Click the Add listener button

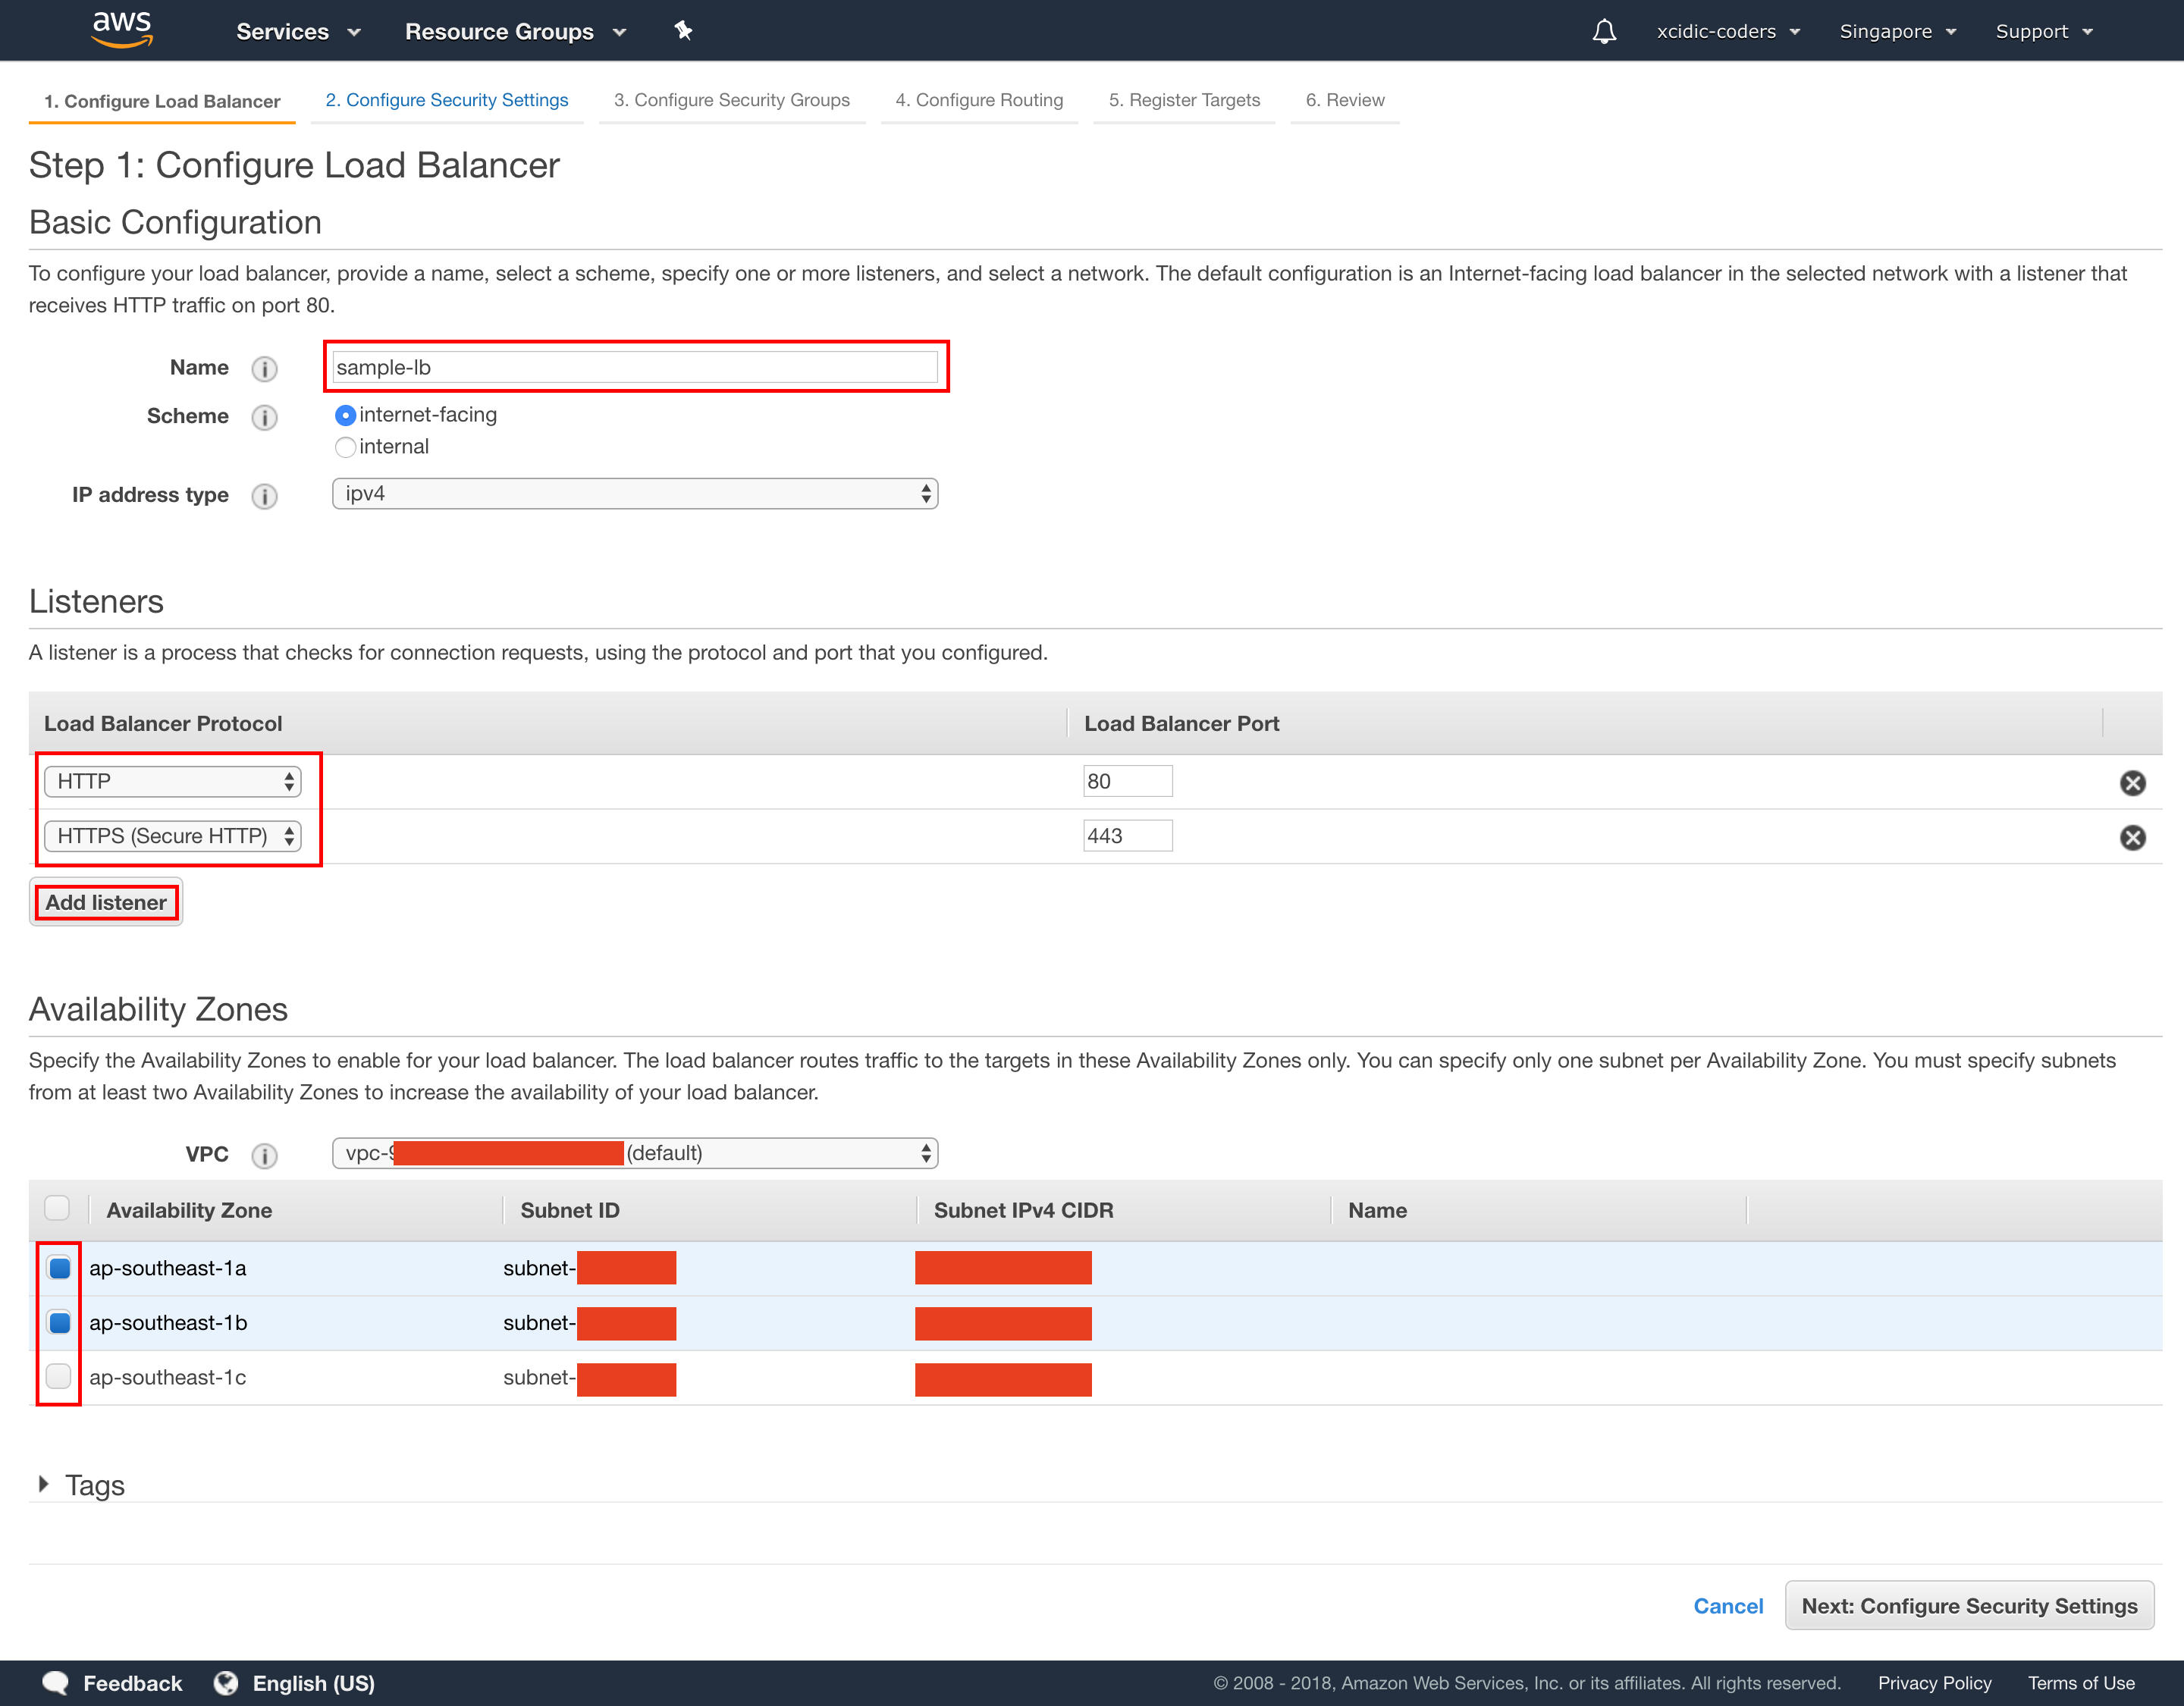106,902
